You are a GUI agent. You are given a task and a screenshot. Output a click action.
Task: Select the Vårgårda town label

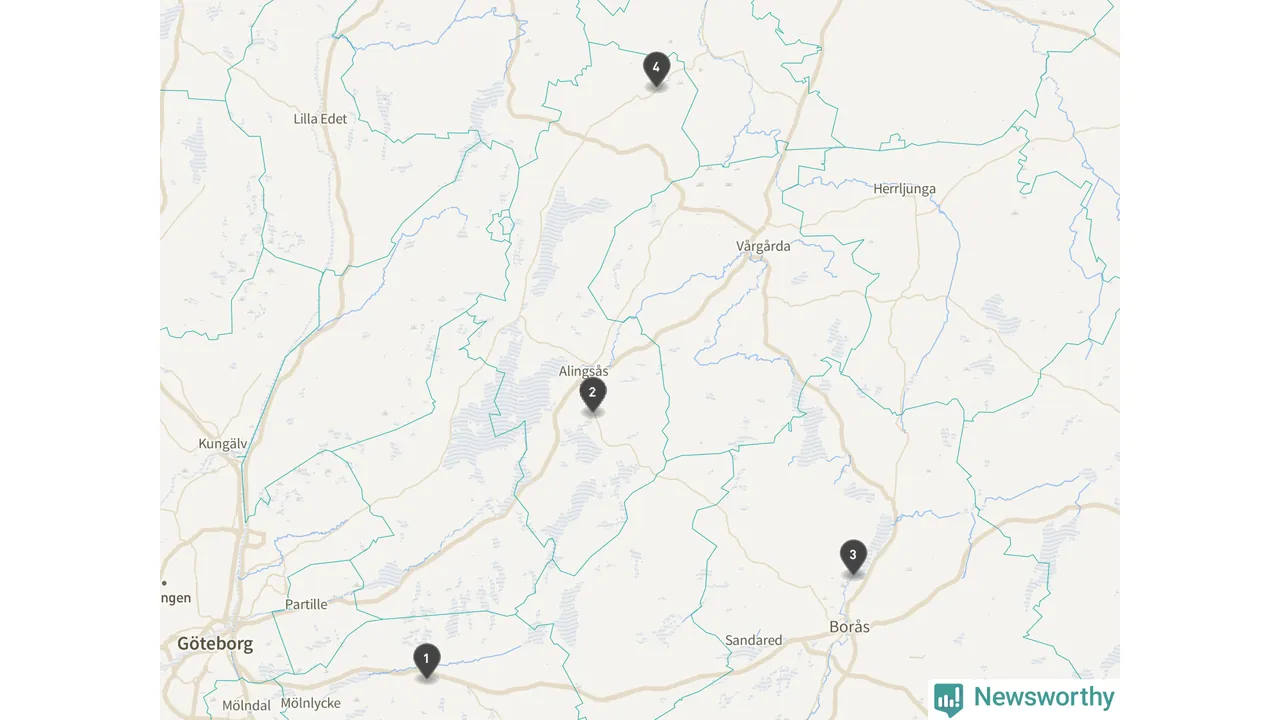763,245
